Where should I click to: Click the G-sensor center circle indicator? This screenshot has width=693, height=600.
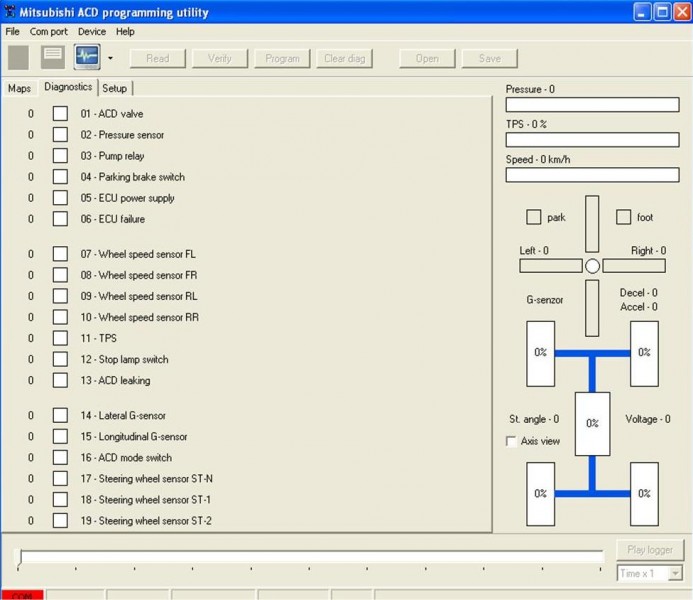pyautogui.click(x=592, y=266)
